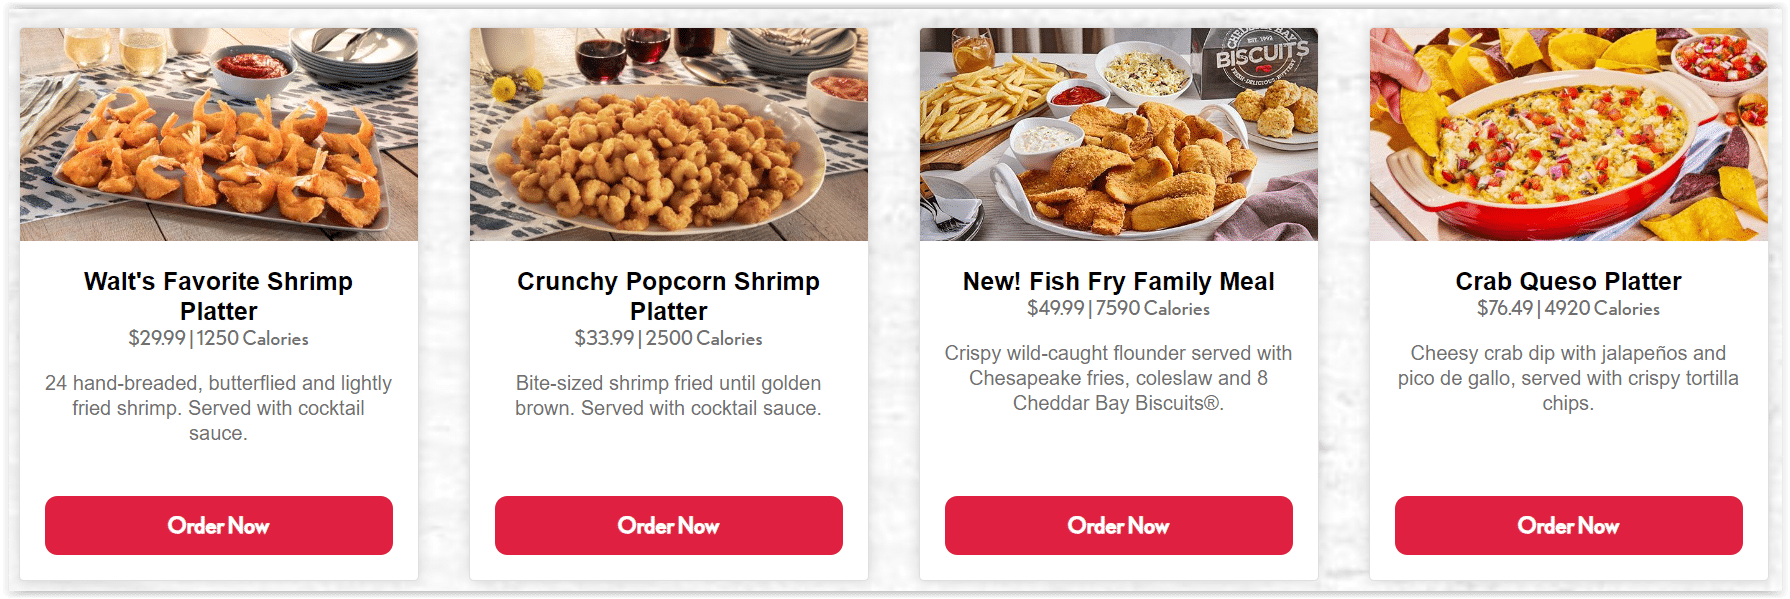The image size is (1790, 599).
Task: Order the Crunchy Popcorn Shrimp Platter now
Action: 668,525
